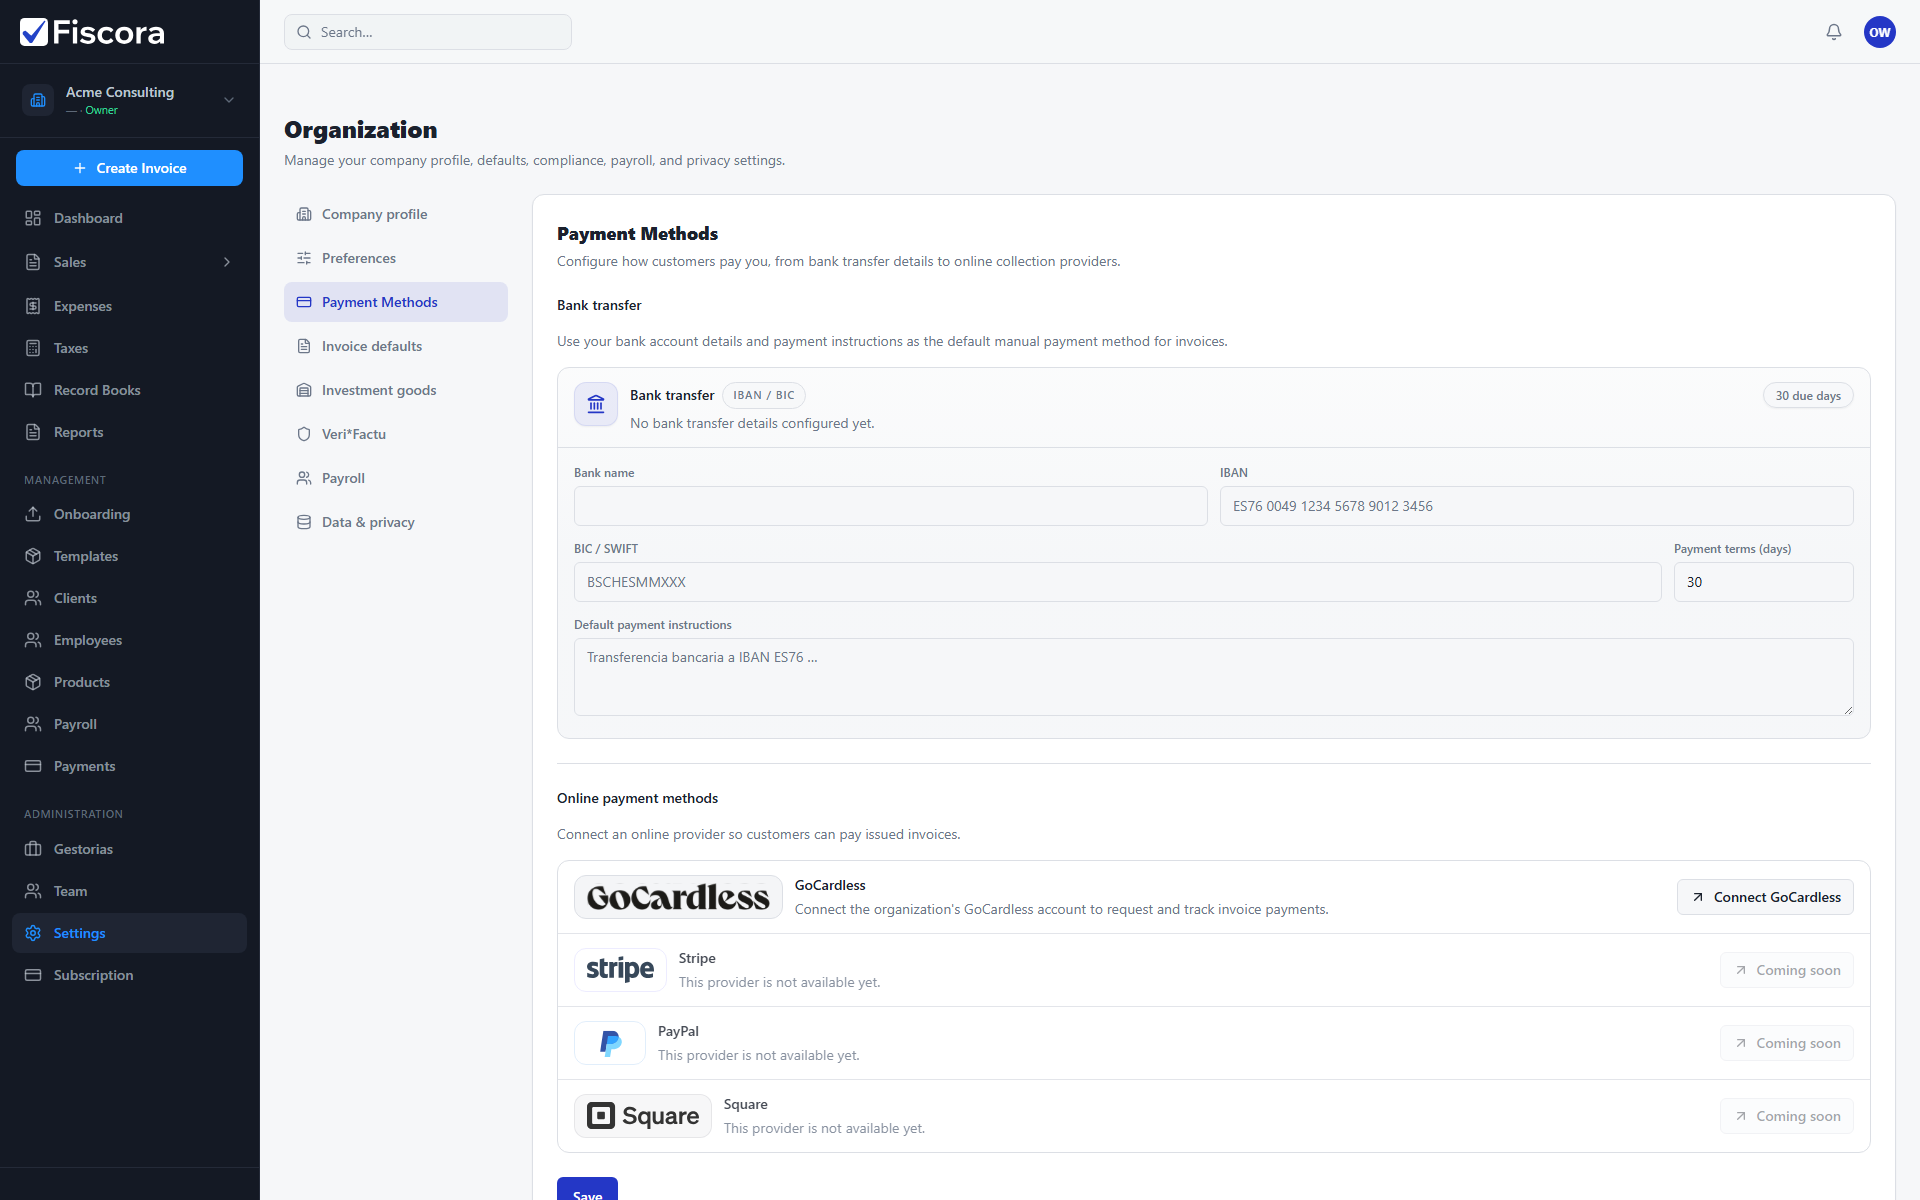Click the Gestorias briefcase icon
Screen dimensions: 1920x1200
click(x=33, y=849)
